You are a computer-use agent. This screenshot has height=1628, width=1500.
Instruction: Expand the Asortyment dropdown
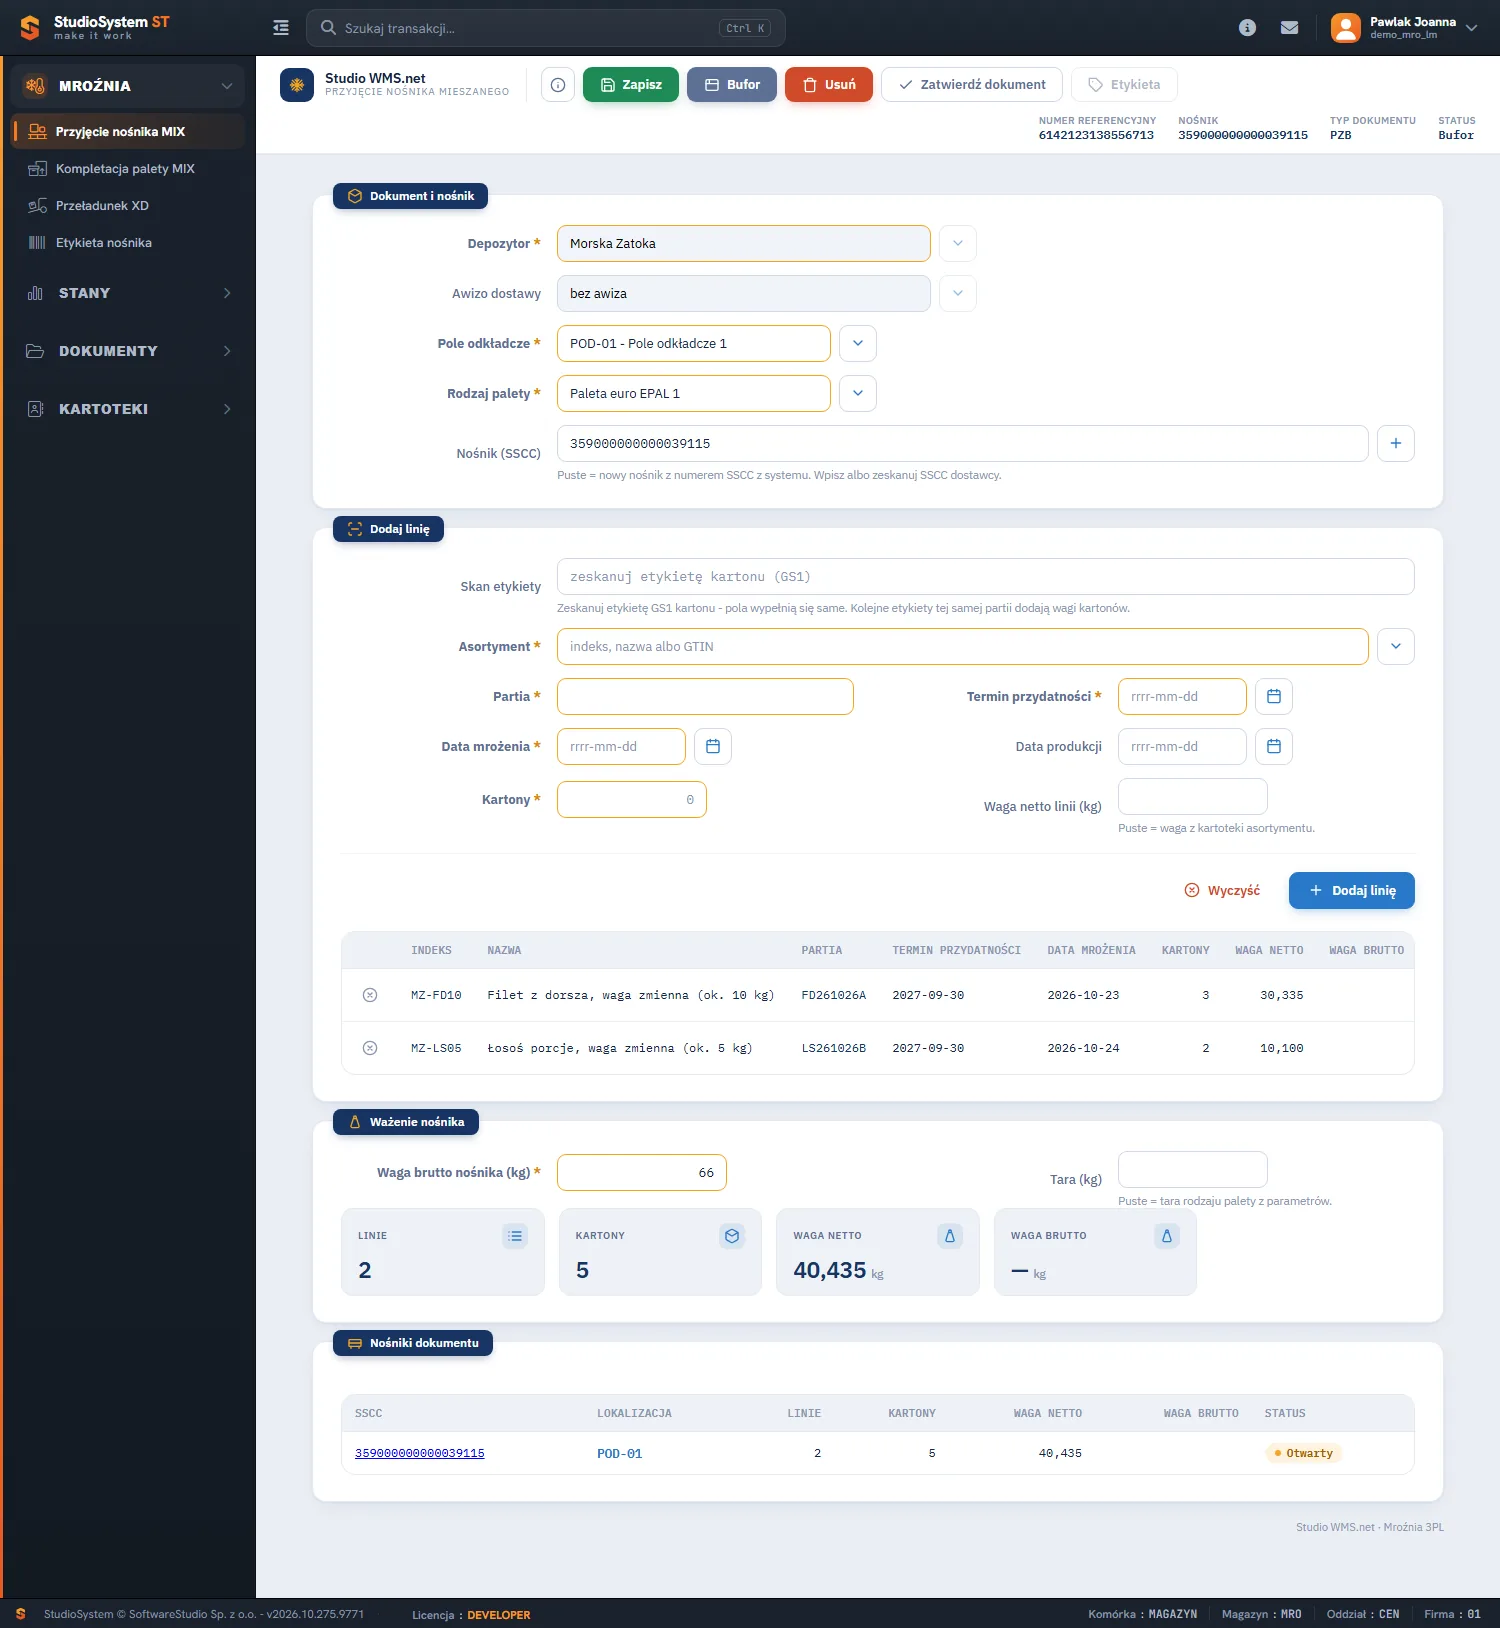(x=1396, y=646)
